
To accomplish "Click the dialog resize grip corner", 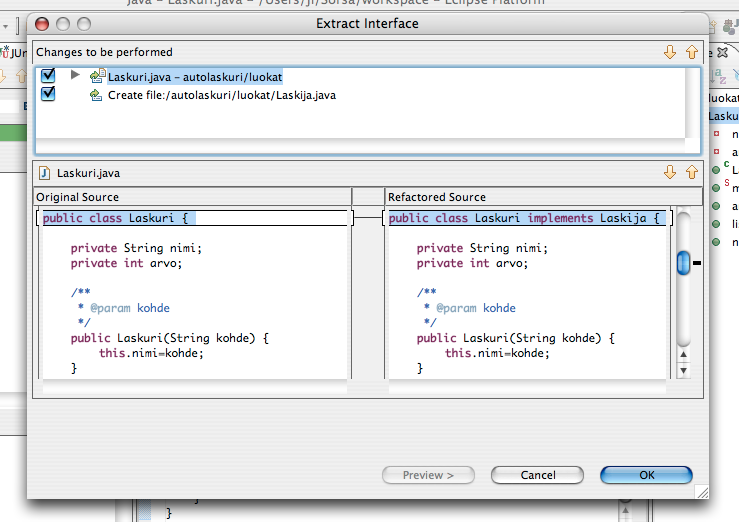I will click(x=702, y=492).
